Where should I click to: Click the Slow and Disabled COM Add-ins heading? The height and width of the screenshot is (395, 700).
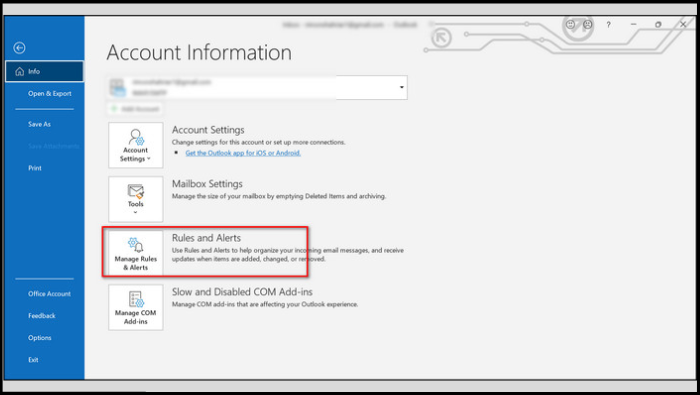[x=242, y=292]
